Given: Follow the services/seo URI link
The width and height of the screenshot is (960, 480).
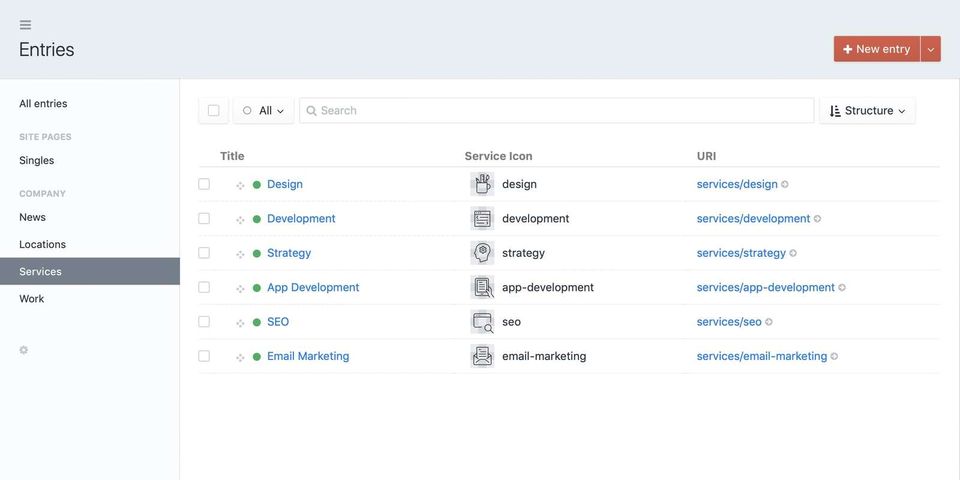Looking at the screenshot, I should coord(729,321).
